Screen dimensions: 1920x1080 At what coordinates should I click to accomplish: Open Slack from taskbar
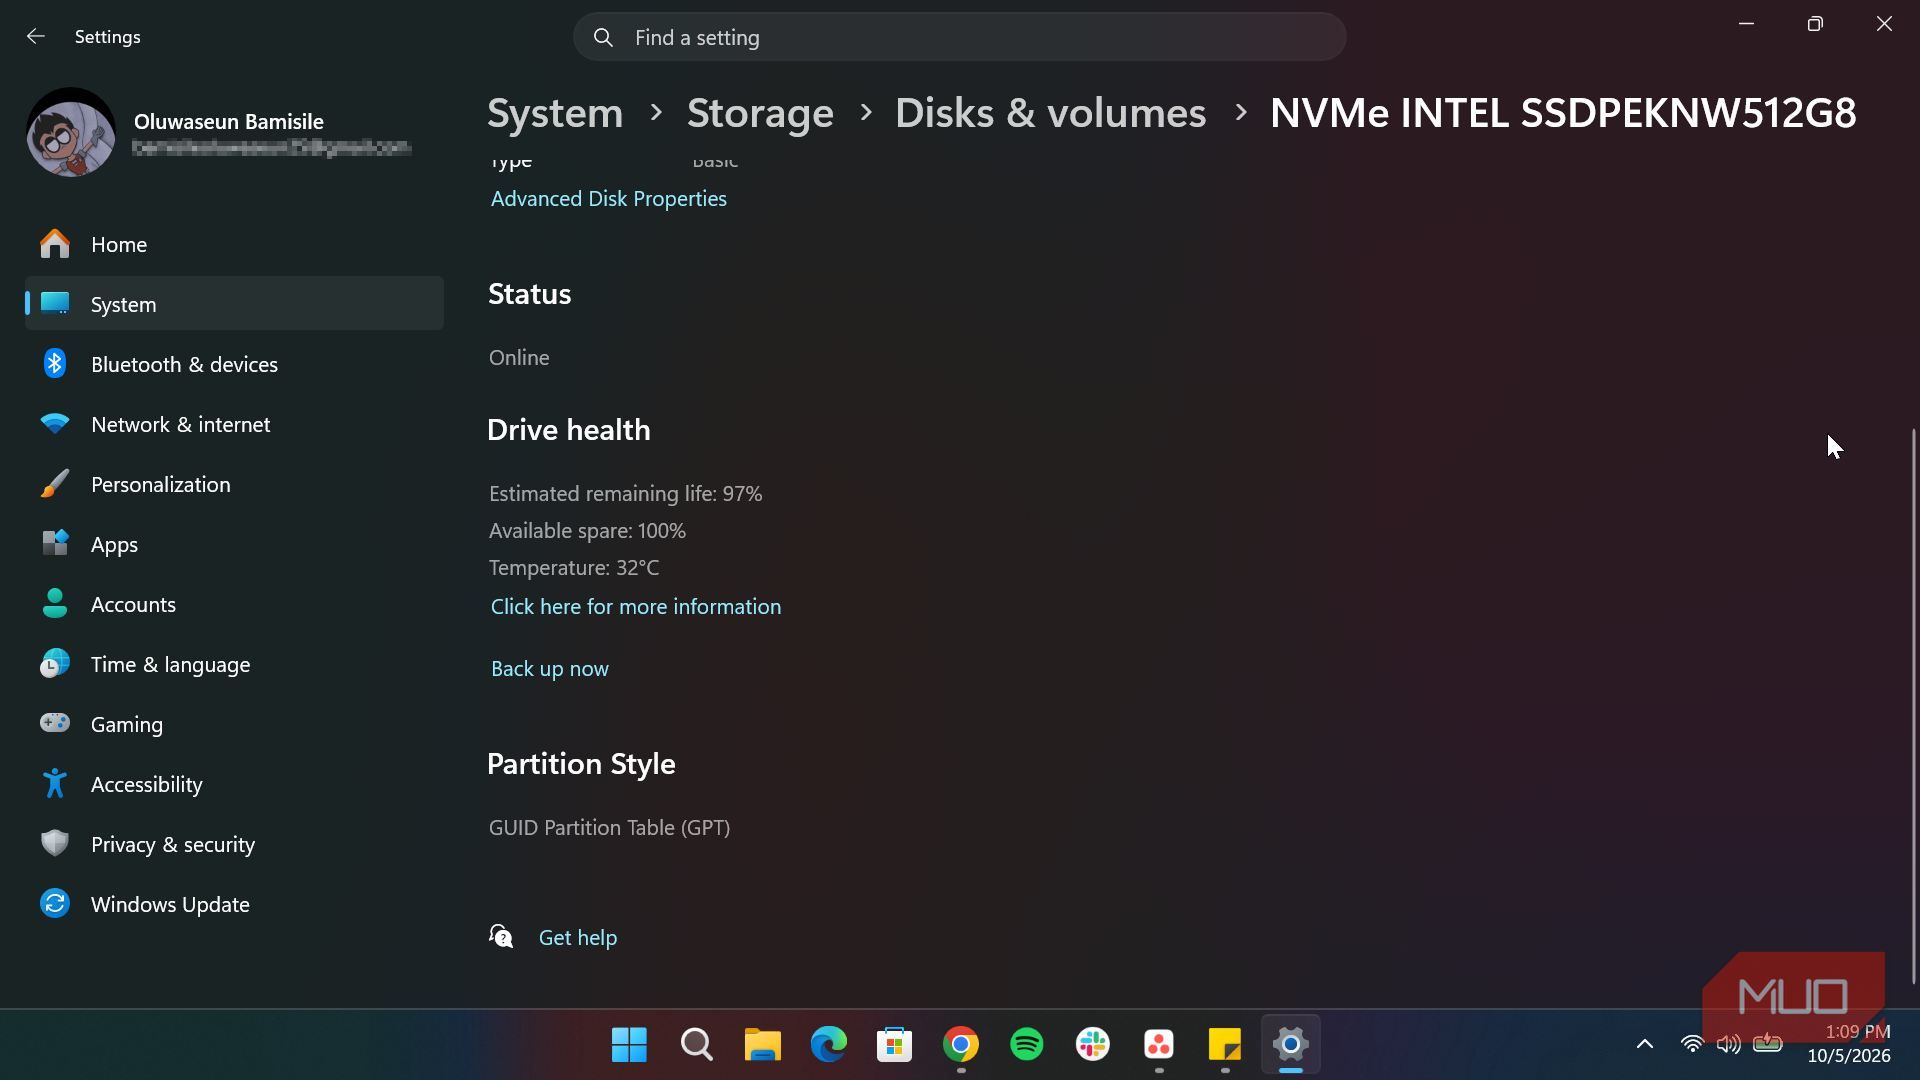click(x=1093, y=1045)
